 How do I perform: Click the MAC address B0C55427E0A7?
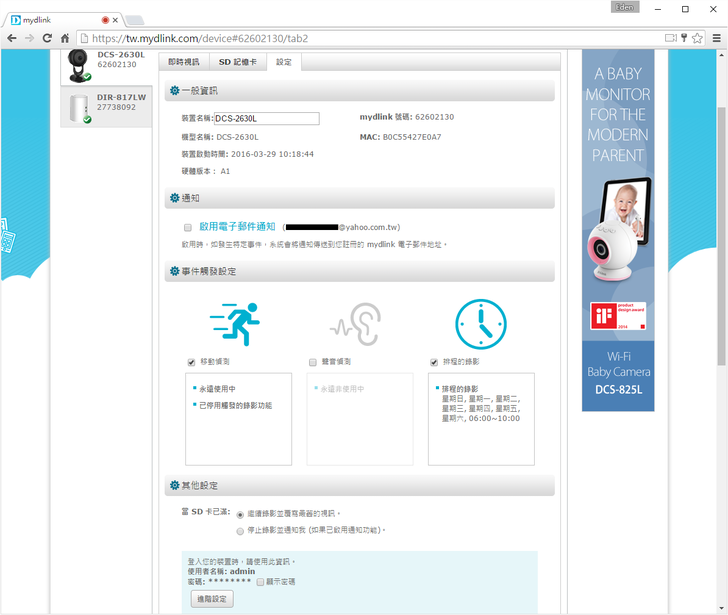point(412,137)
